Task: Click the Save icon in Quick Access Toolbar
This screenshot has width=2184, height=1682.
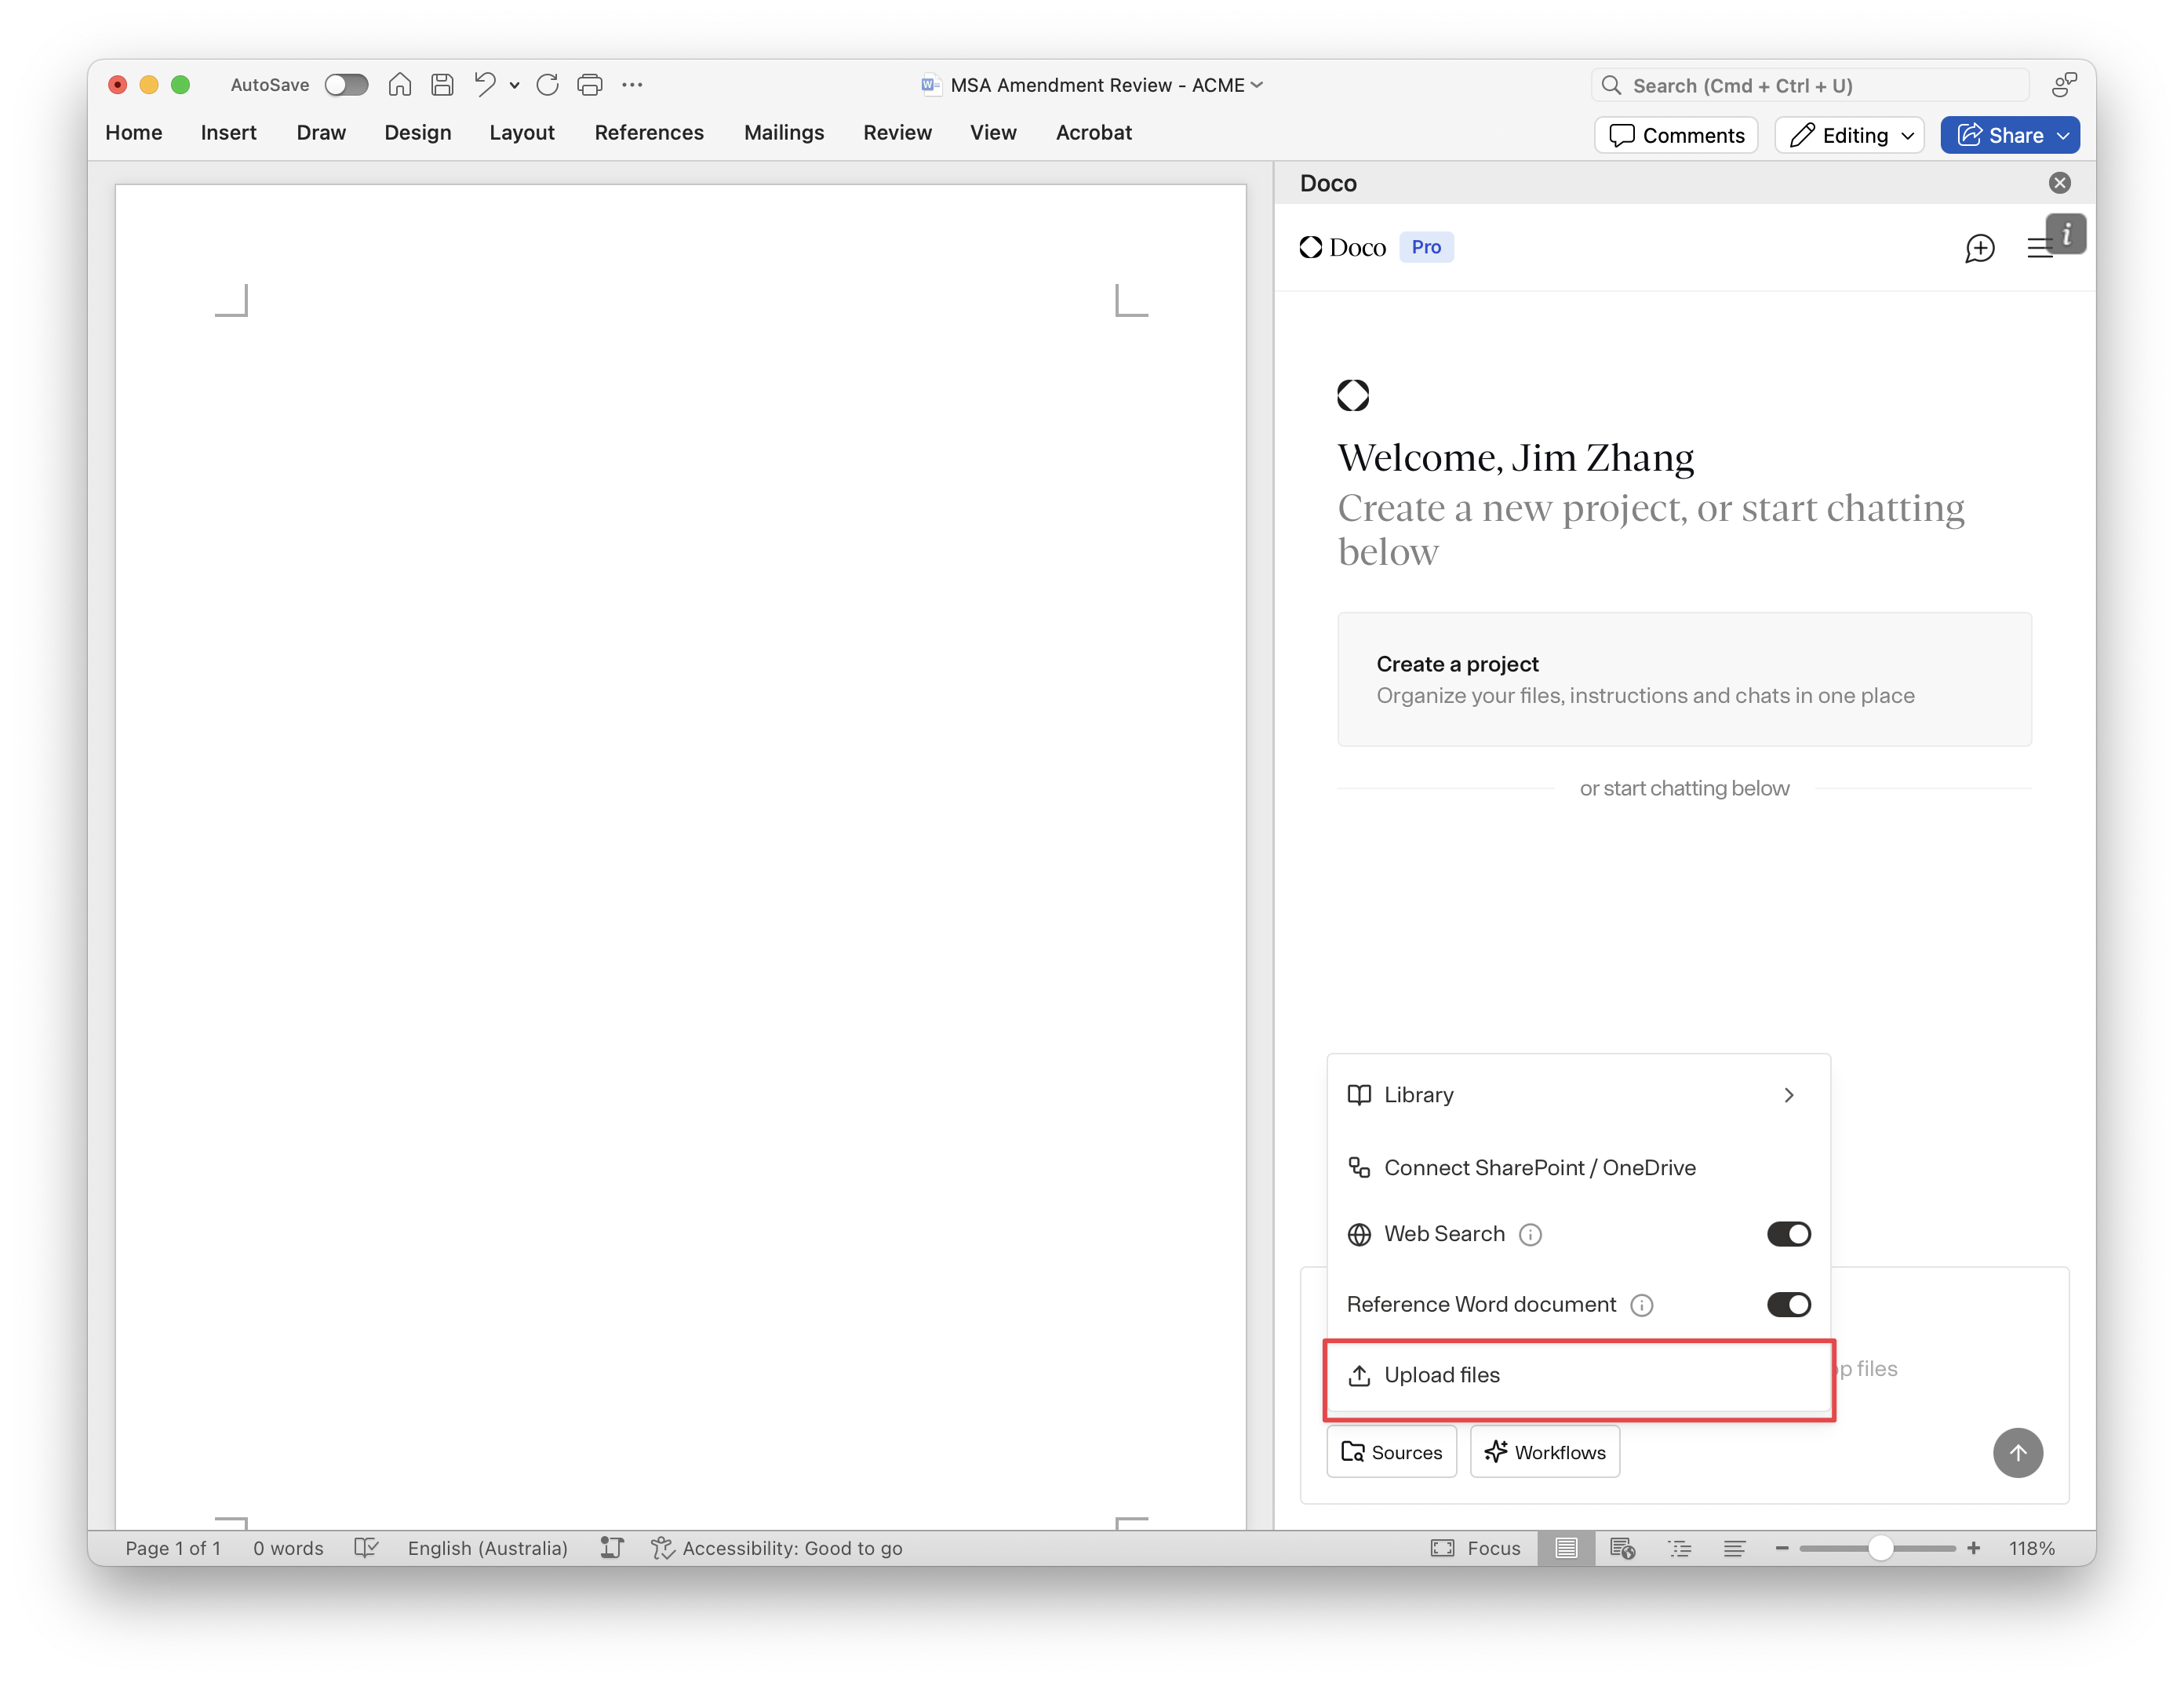Action: pos(442,84)
